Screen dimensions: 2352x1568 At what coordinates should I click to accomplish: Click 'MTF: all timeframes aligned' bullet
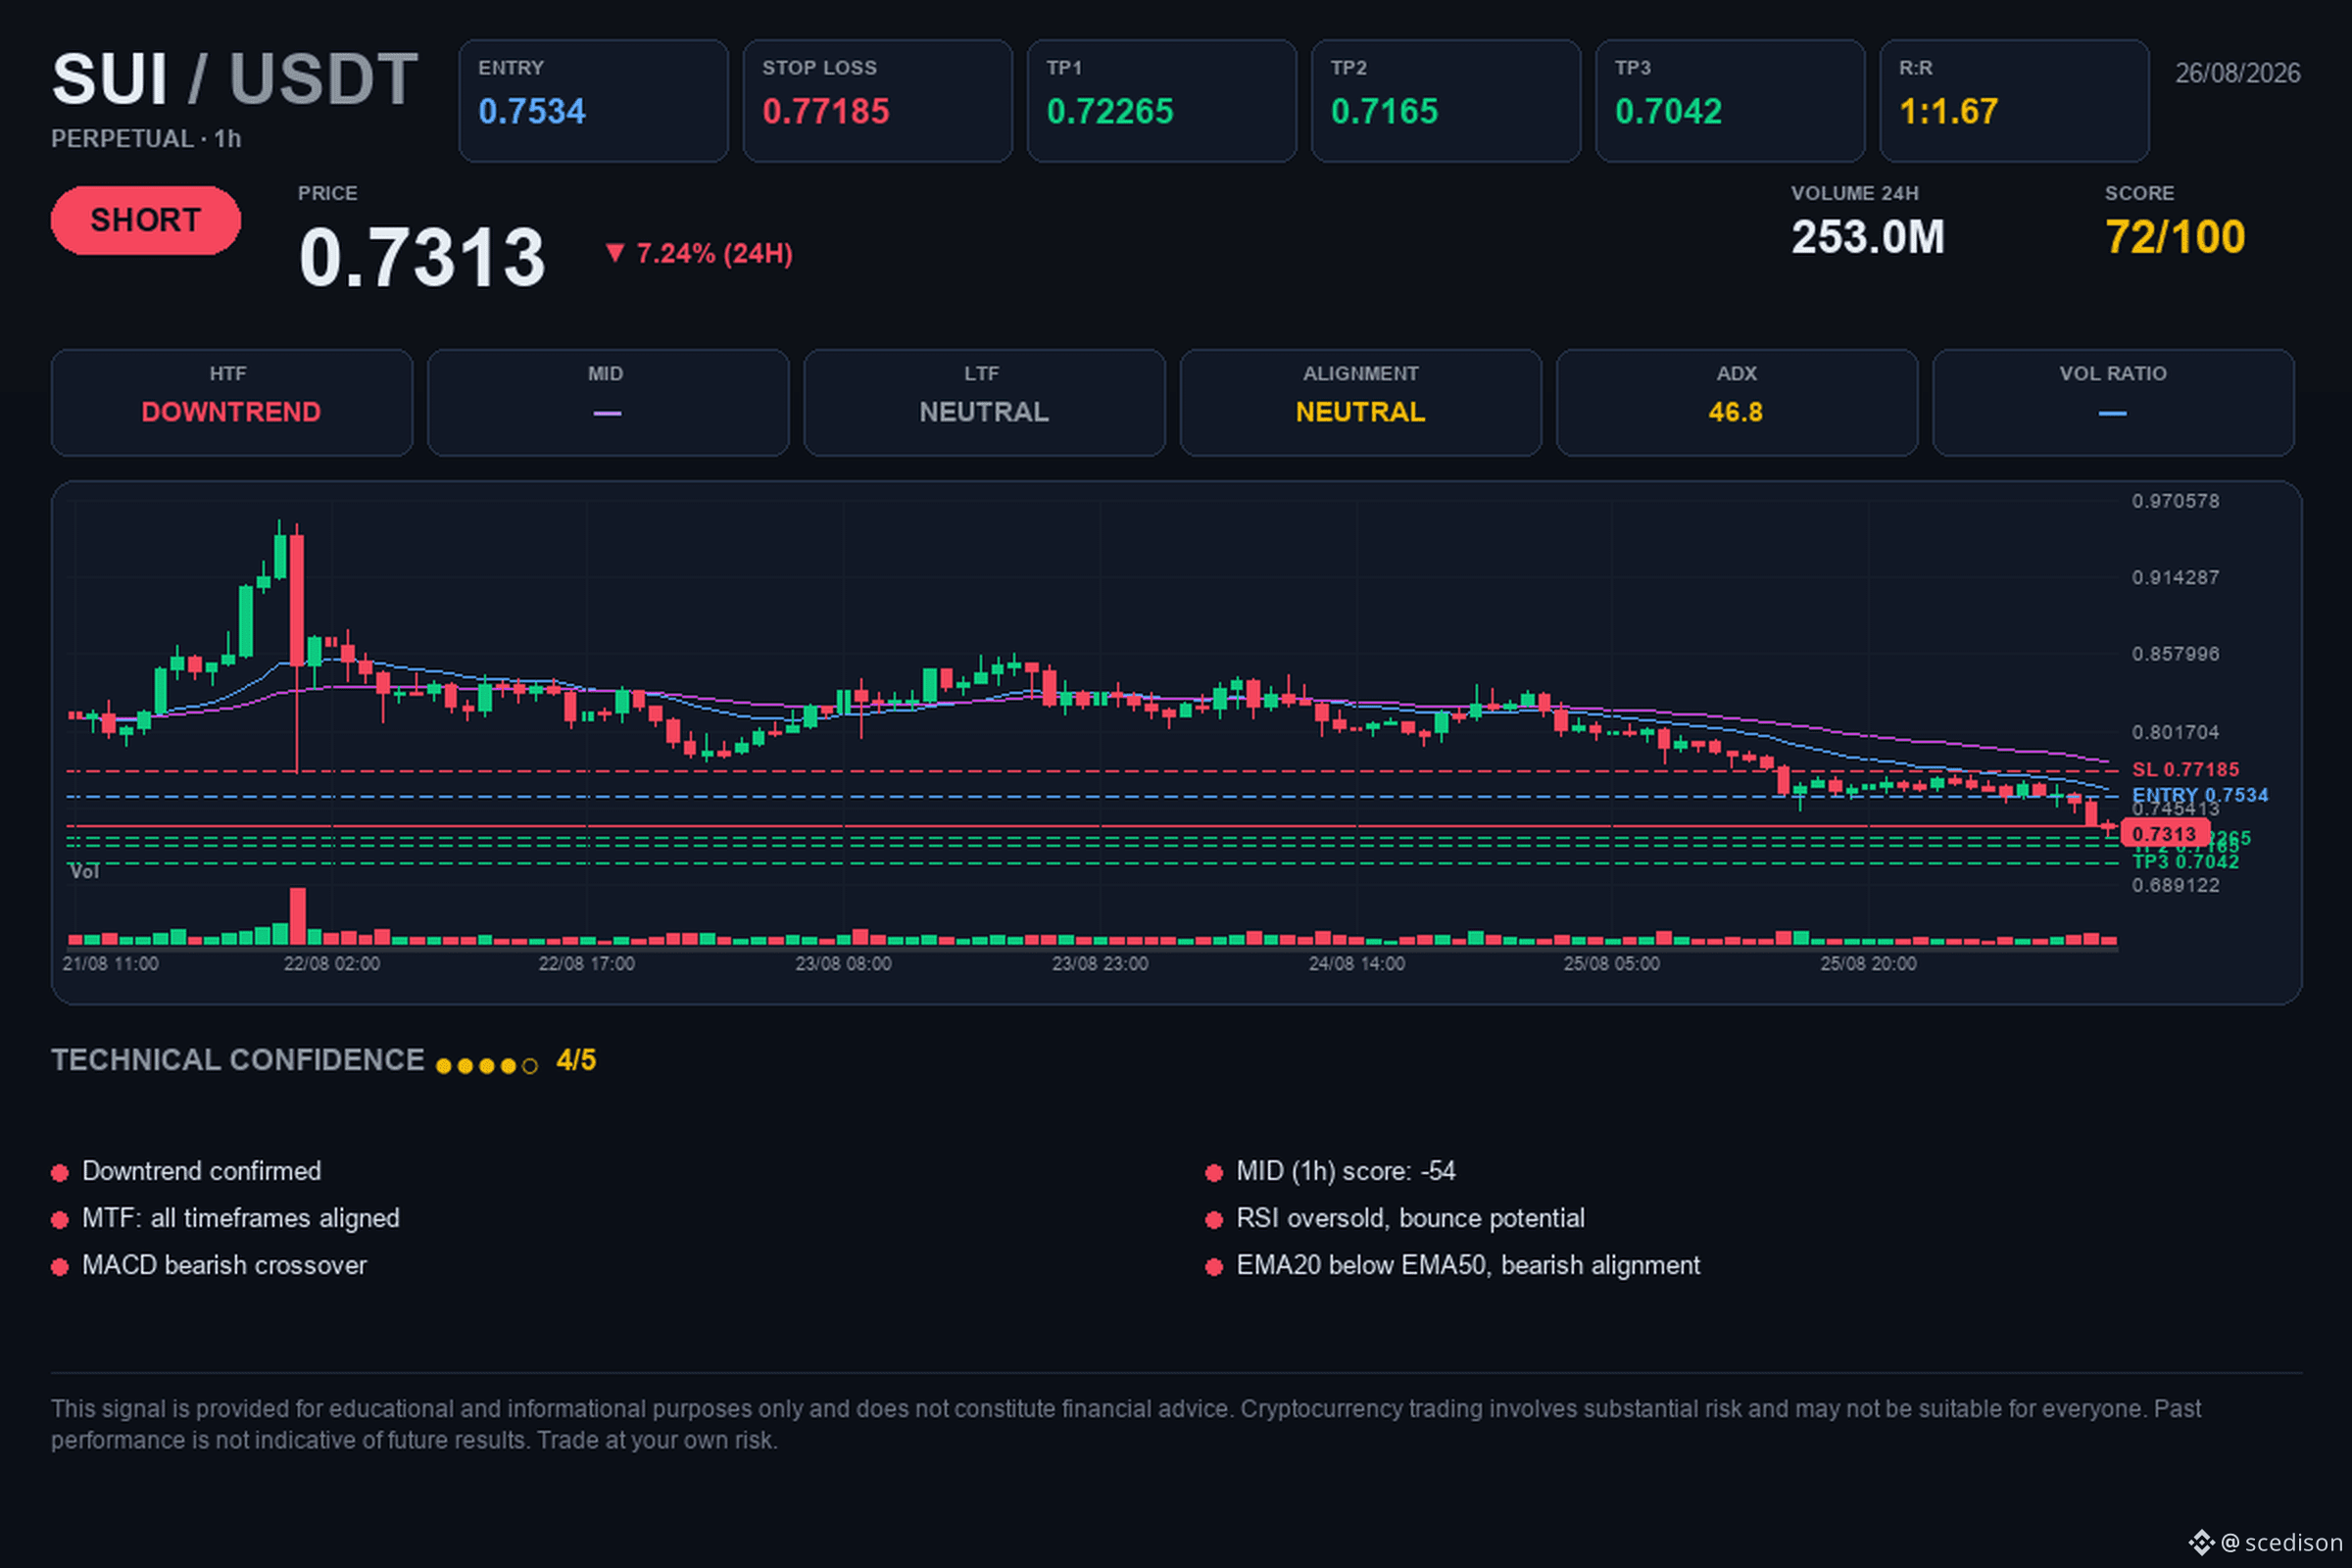(x=226, y=1218)
